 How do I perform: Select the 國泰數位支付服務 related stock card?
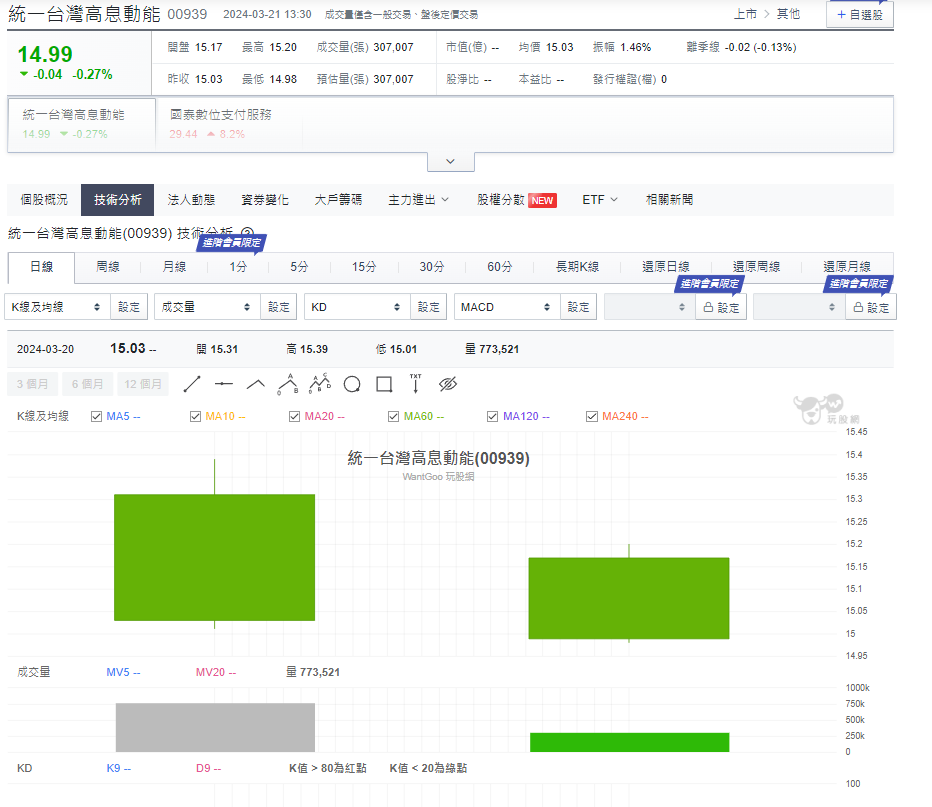click(228, 124)
